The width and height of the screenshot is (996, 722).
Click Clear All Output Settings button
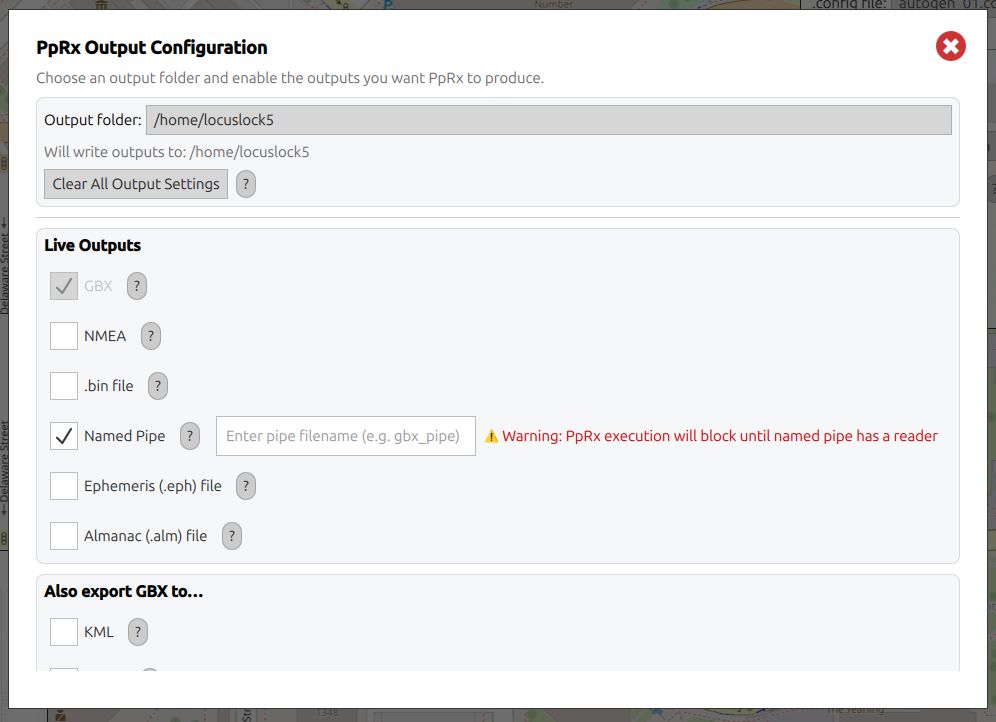(136, 184)
